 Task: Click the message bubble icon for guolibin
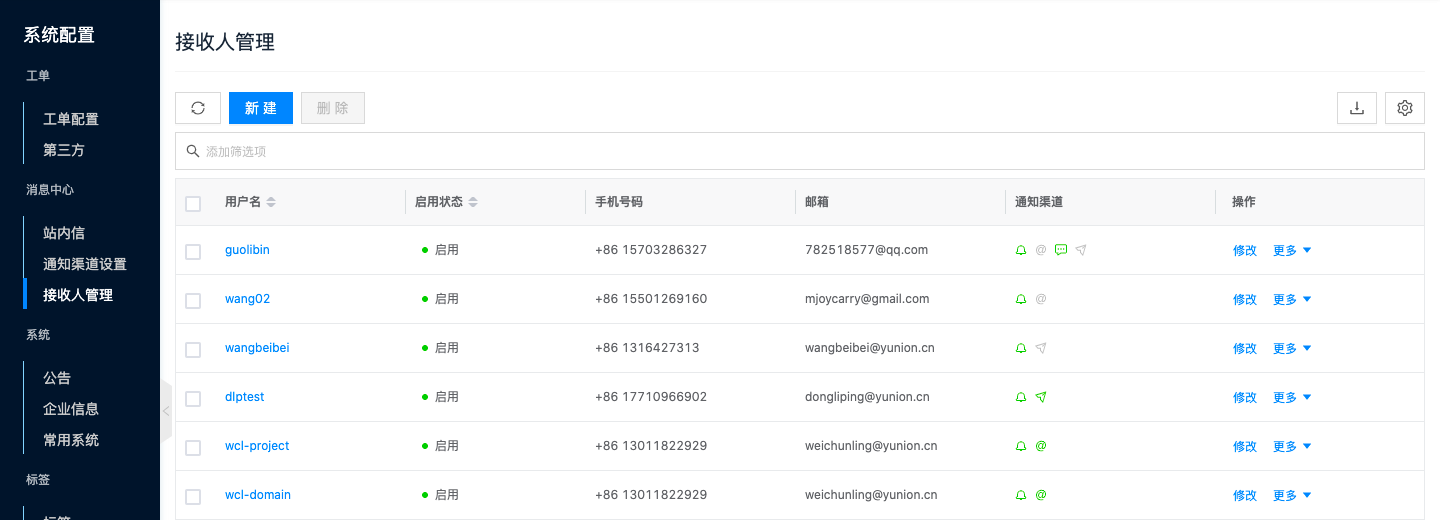(1061, 250)
